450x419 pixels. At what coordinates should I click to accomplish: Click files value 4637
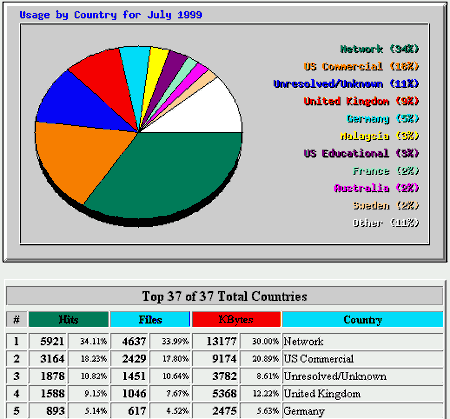pyautogui.click(x=134, y=341)
